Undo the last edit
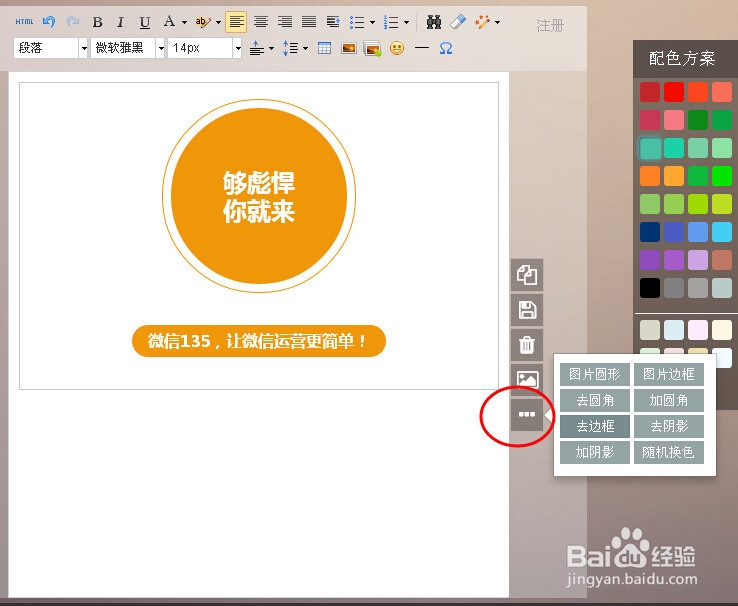Viewport: 738px width, 606px height. pyautogui.click(x=49, y=22)
